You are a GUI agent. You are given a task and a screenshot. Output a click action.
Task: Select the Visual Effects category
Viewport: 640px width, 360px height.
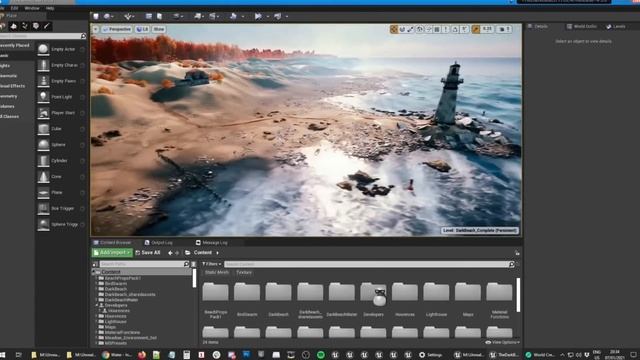tap(13, 86)
